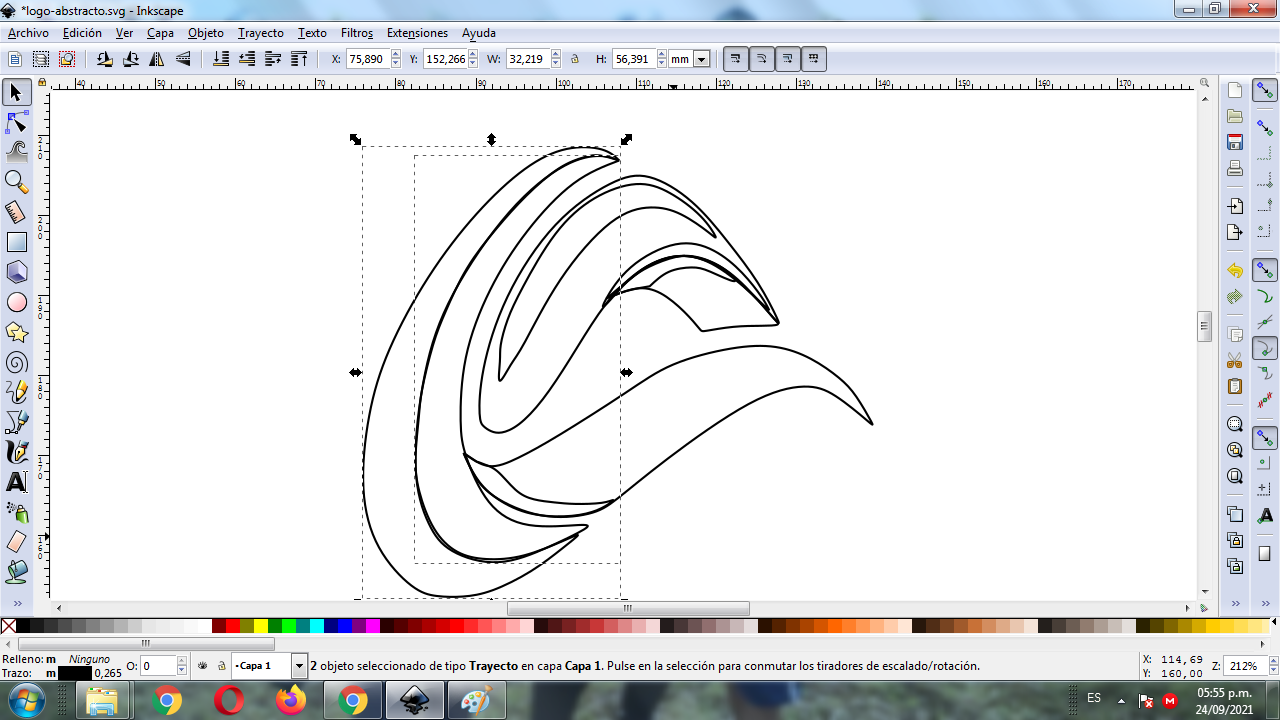Select the Text tool in left toolbox
Viewport: 1280px width, 720px height.
tap(17, 482)
